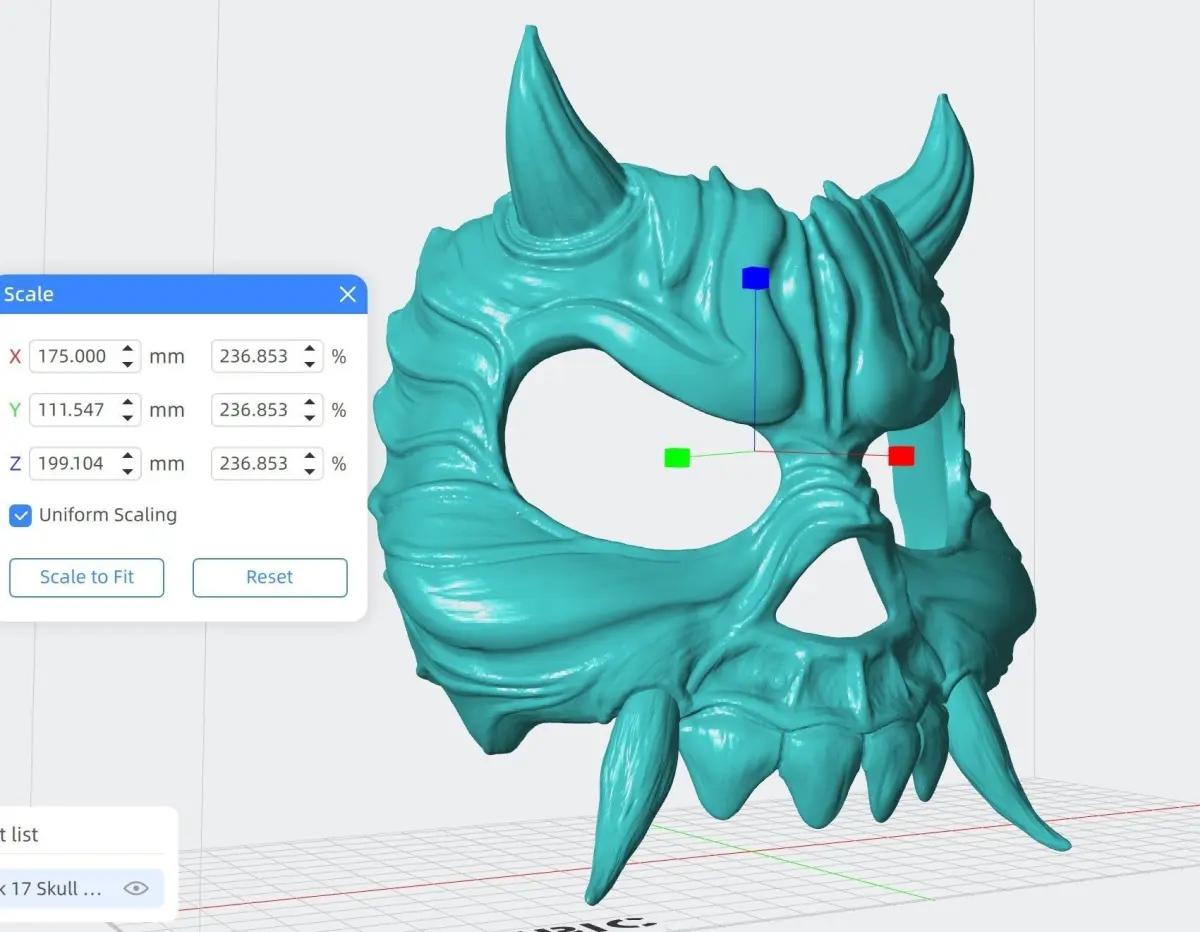Hide the Skull model via eye icon
1200x932 pixels.
(x=136, y=888)
